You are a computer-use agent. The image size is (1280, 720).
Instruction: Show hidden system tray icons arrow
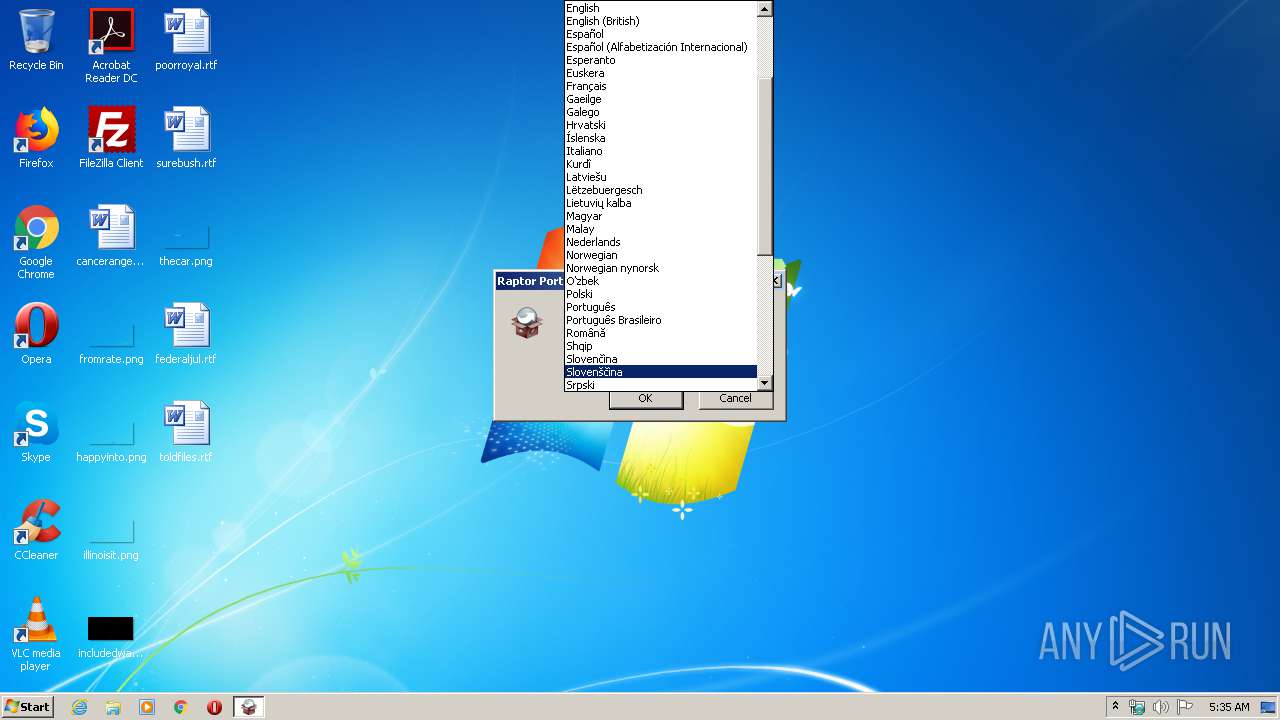click(1115, 707)
